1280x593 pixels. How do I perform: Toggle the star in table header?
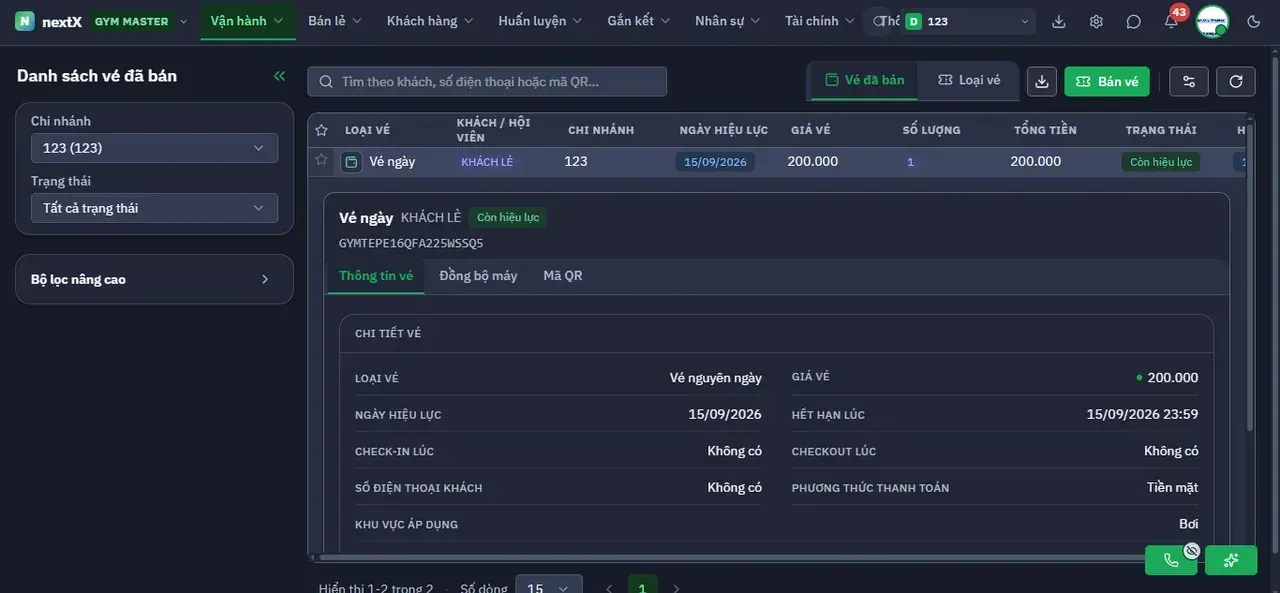321,130
